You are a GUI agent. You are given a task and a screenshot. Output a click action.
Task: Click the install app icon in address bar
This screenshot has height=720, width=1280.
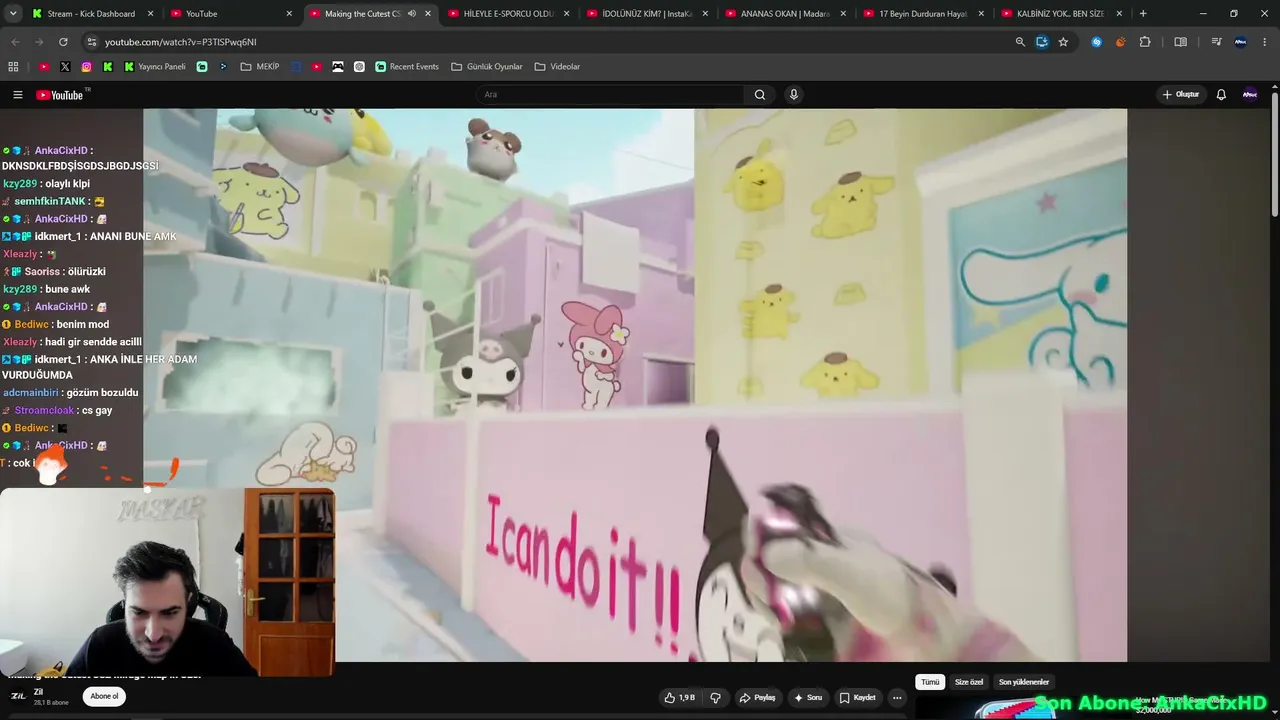[x=1042, y=42]
